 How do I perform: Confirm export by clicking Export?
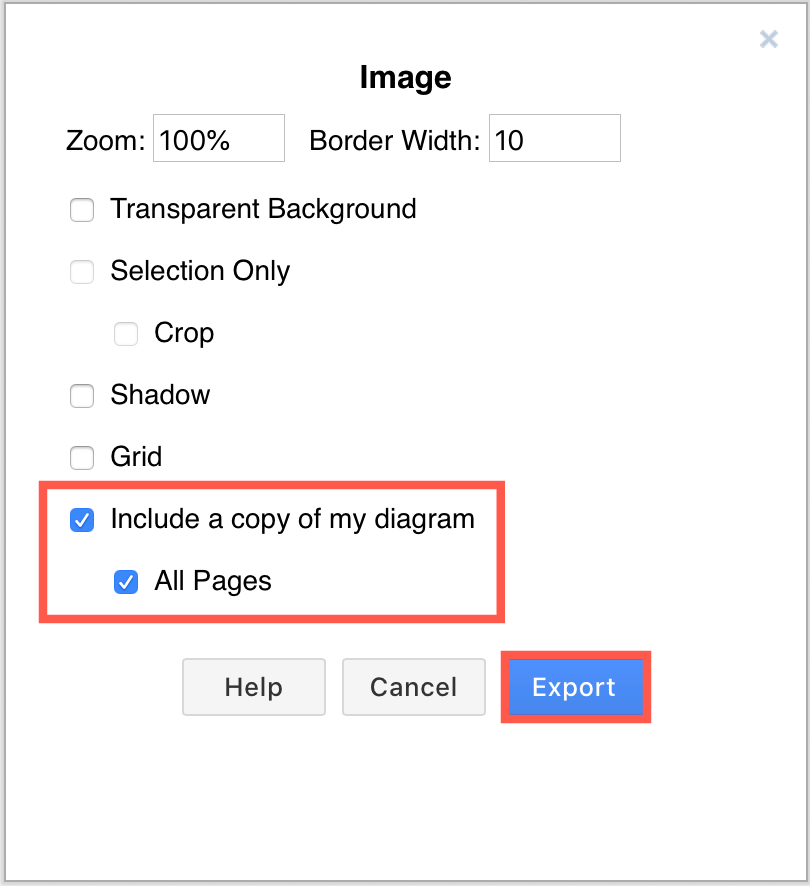(x=574, y=687)
